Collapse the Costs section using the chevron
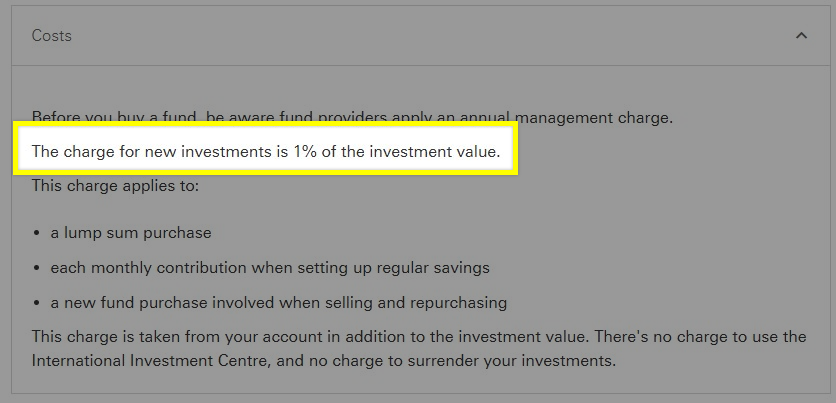836x403 pixels. (x=801, y=36)
